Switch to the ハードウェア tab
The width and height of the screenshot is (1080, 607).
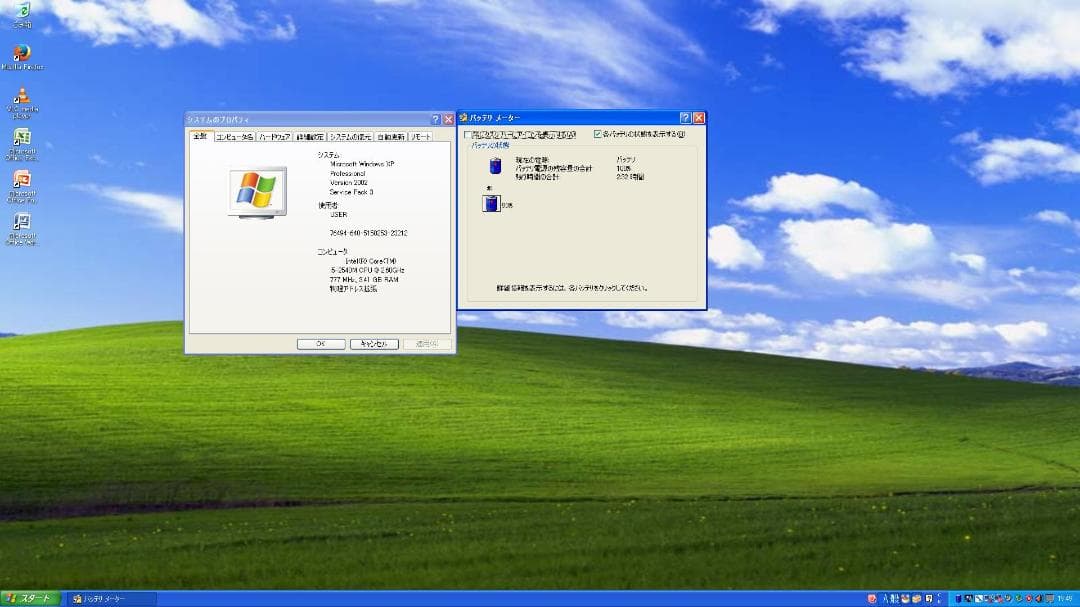[274, 137]
